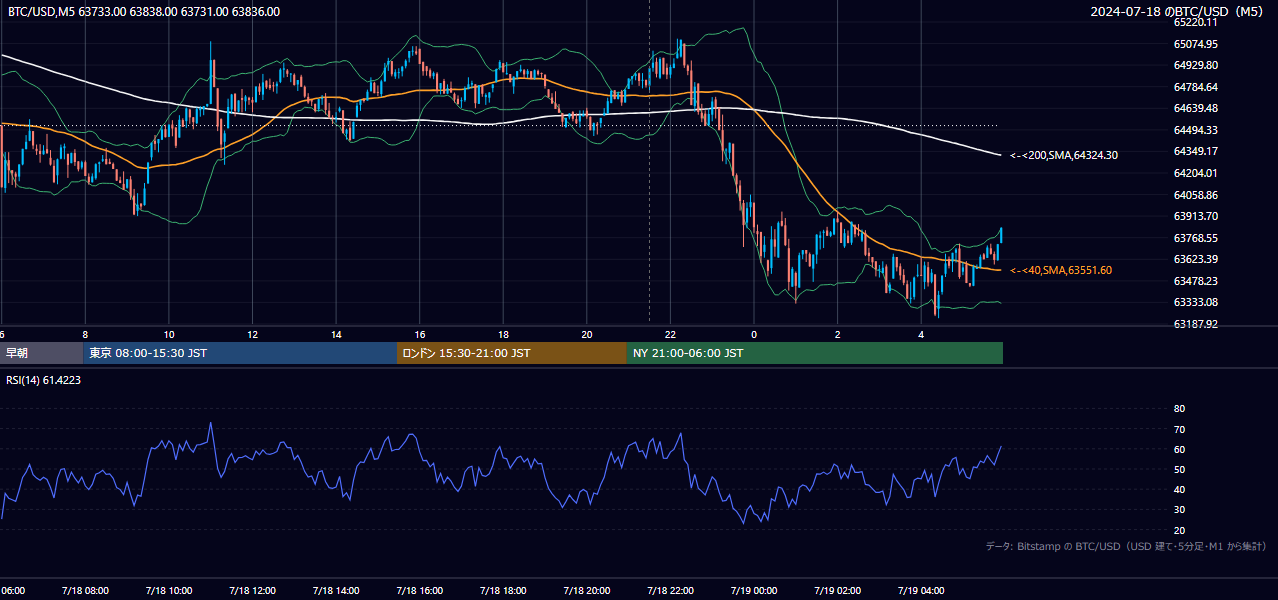Select the 2024-07-18 chart title at top right

tap(1179, 12)
